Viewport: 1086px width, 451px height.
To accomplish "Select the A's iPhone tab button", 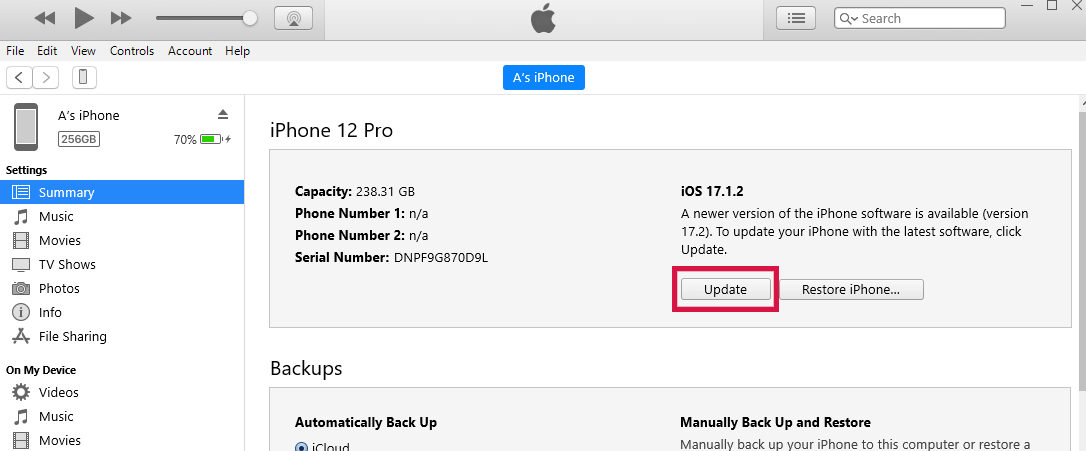I will (543, 77).
